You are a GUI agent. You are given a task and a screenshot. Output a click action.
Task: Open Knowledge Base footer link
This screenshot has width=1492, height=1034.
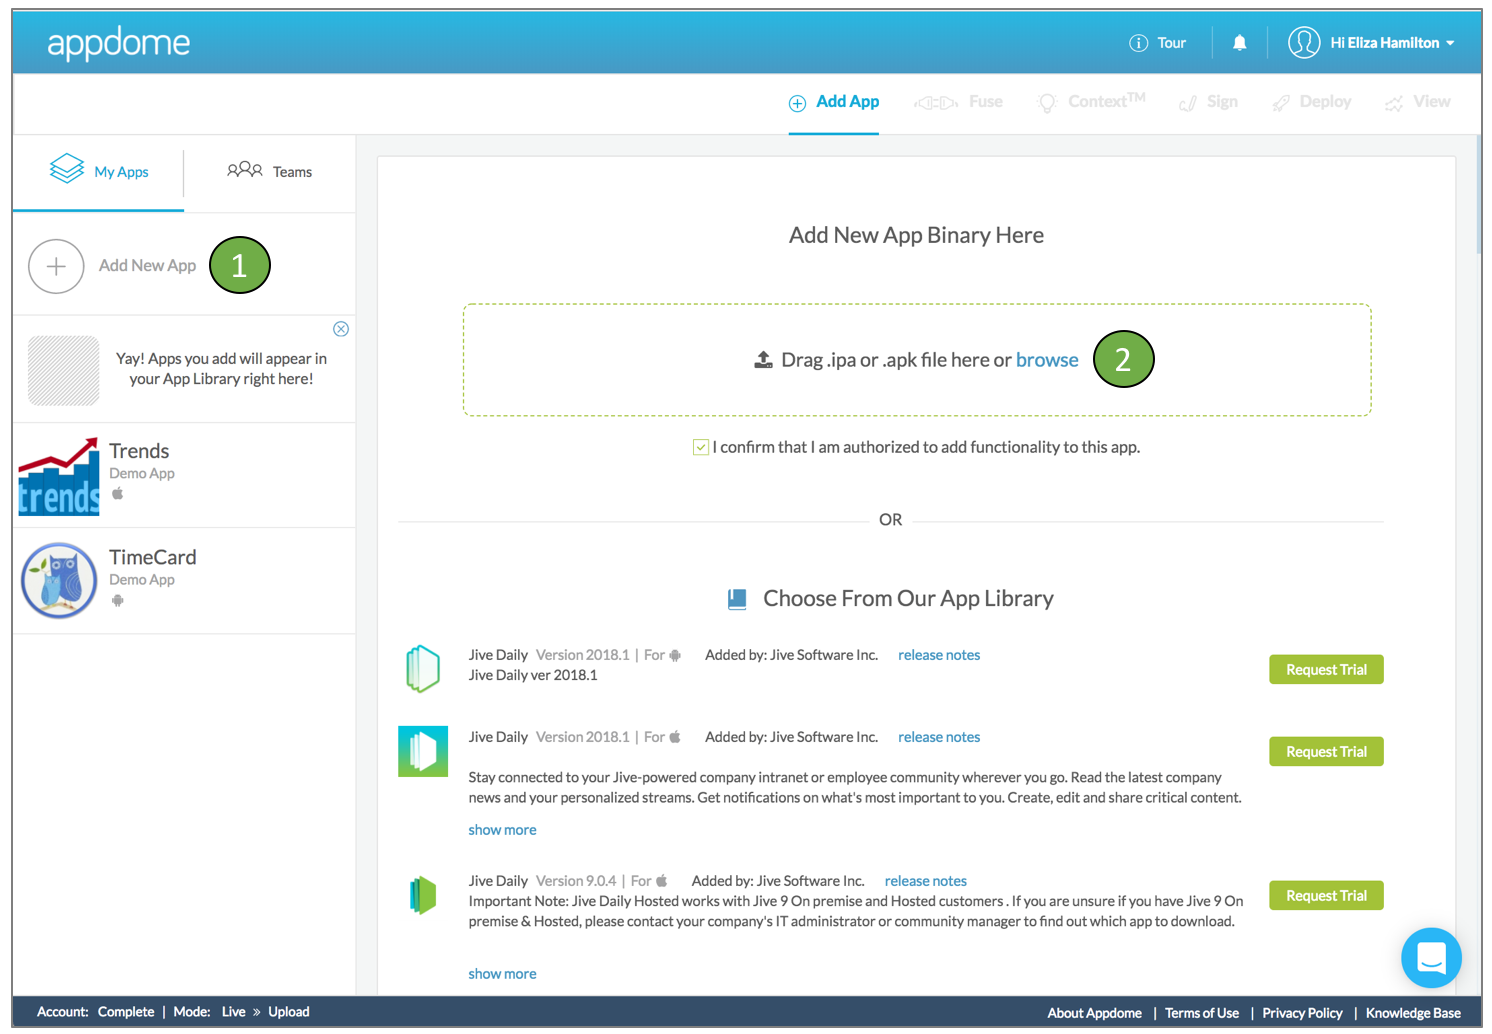(x=1413, y=1013)
